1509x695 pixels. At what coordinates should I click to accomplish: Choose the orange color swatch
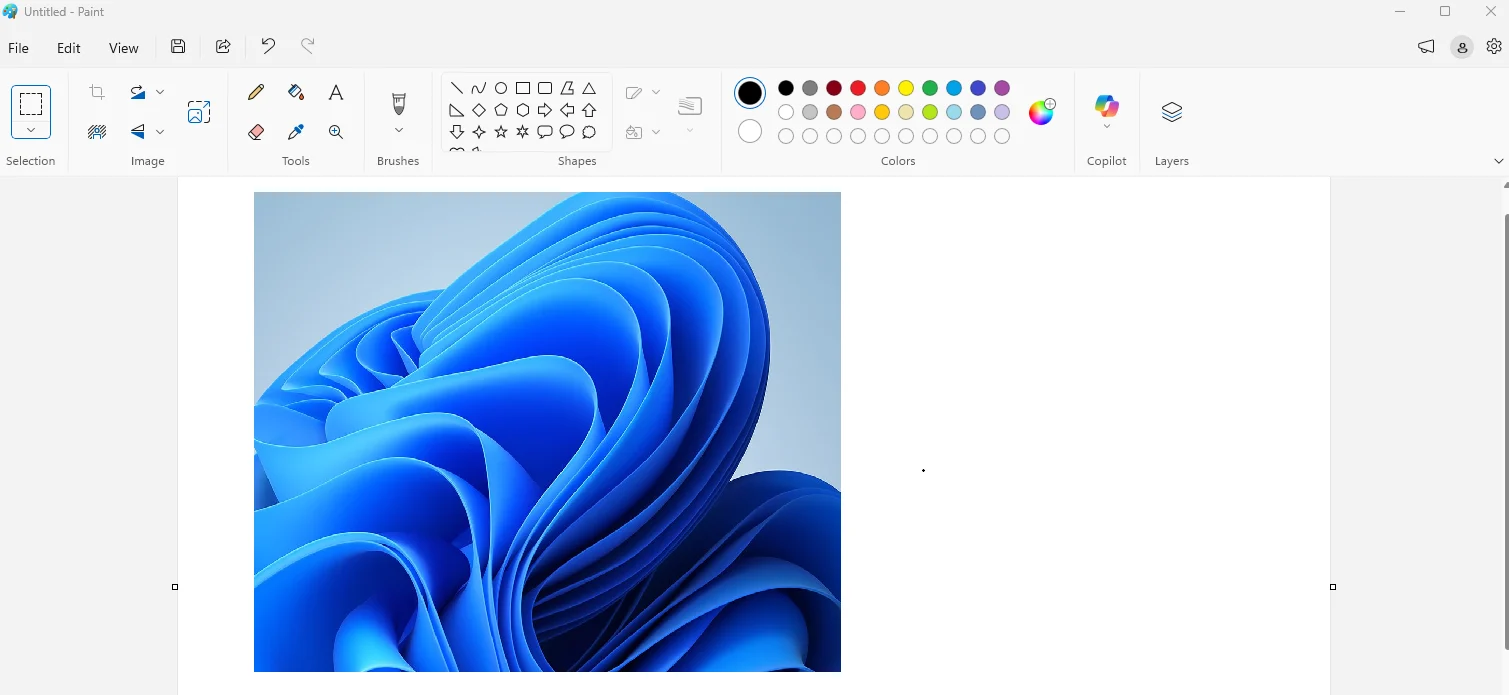point(882,88)
